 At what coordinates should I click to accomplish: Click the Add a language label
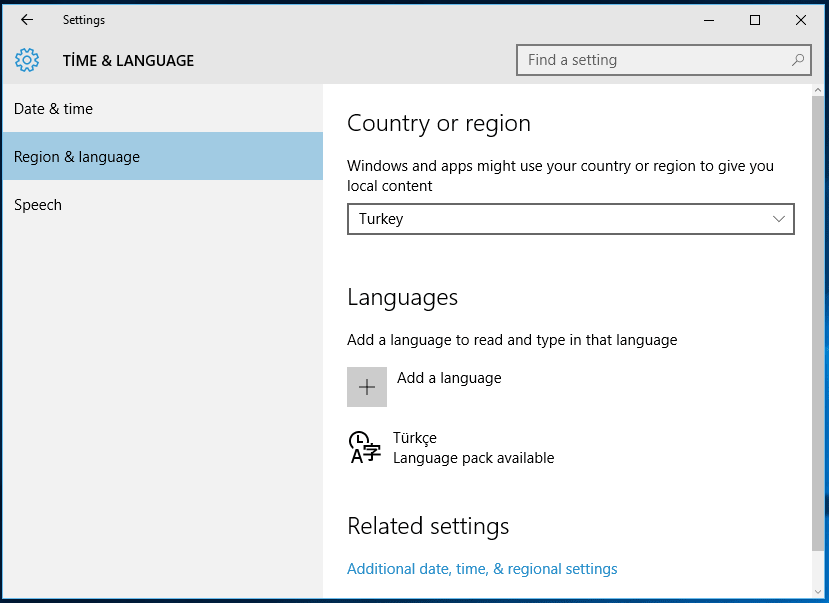click(x=449, y=378)
